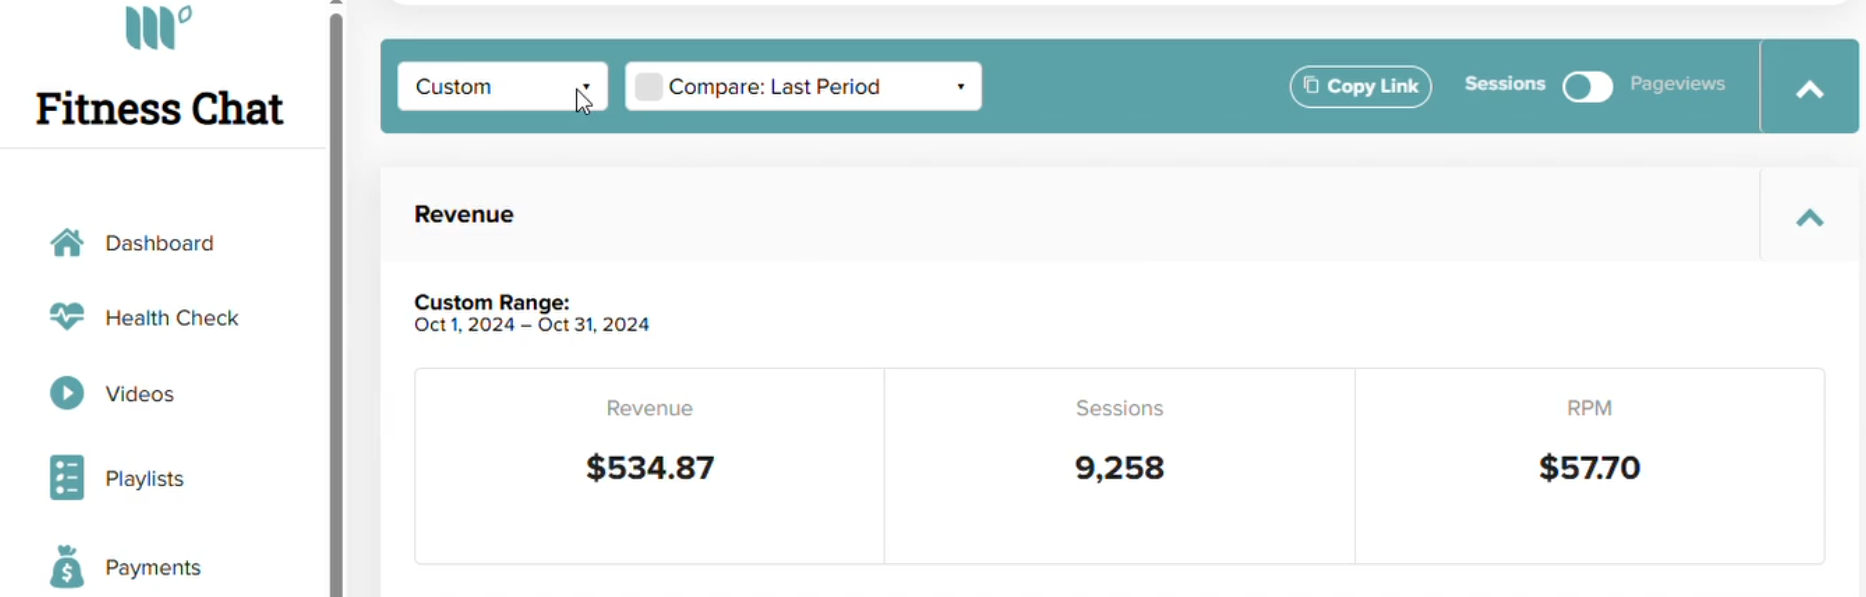The height and width of the screenshot is (597, 1866).
Task: Click the Dashboard home icon
Action: [67, 243]
